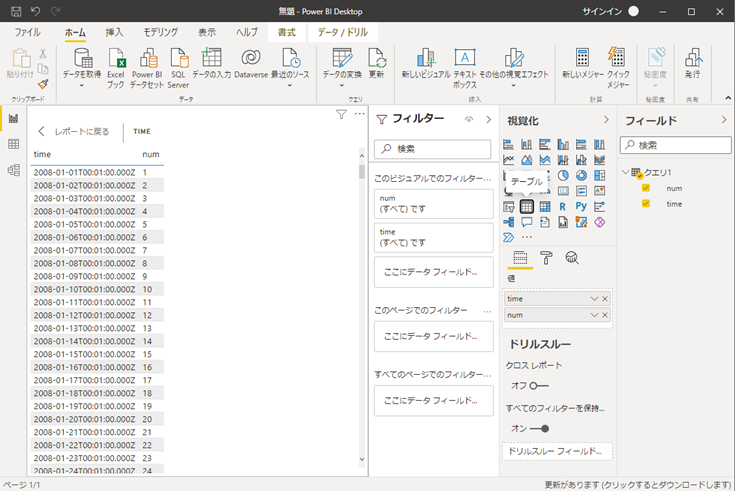Uncheck the time field checkbox
This screenshot has width=735, height=491.
[x=646, y=203]
